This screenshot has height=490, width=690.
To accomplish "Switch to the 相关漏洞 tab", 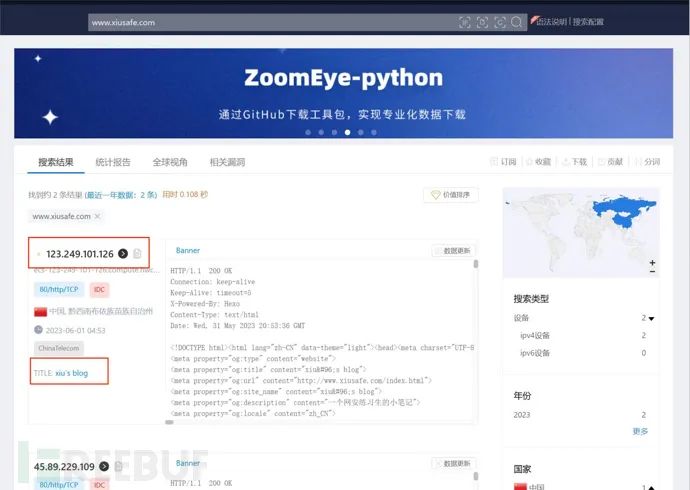I will point(227,161).
